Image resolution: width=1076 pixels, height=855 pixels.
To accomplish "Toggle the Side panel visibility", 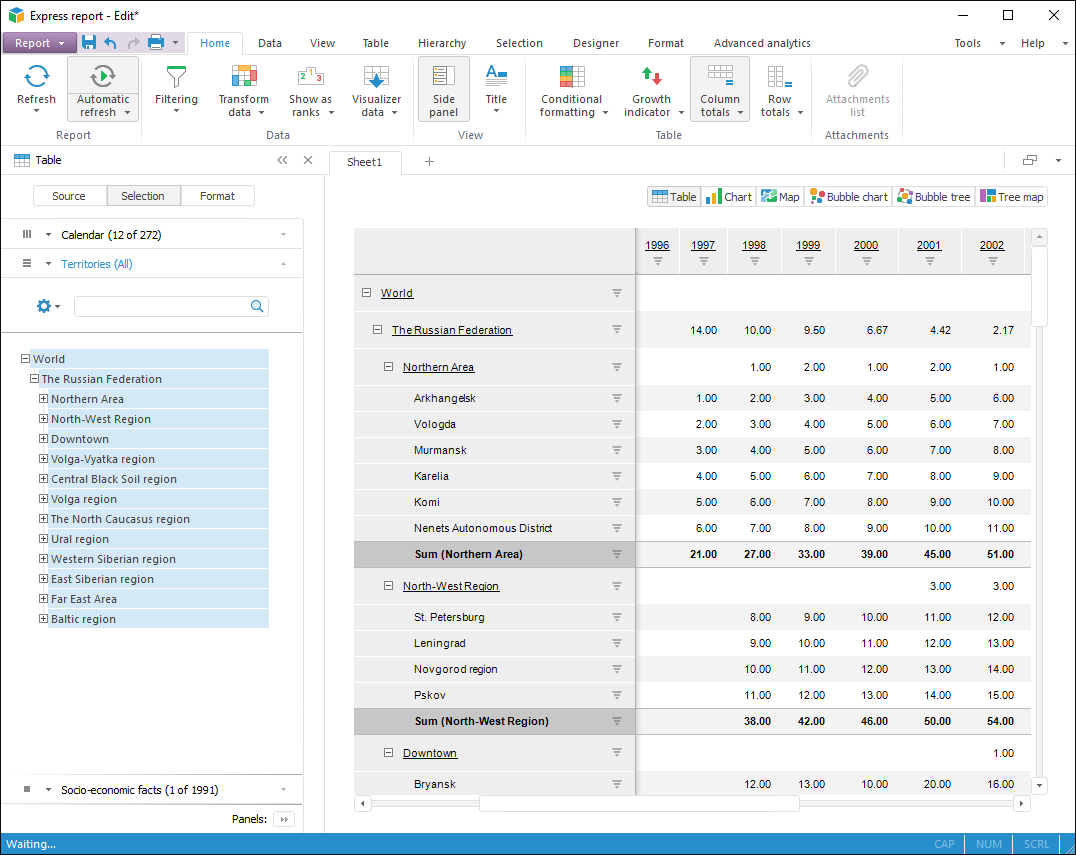I will [443, 88].
